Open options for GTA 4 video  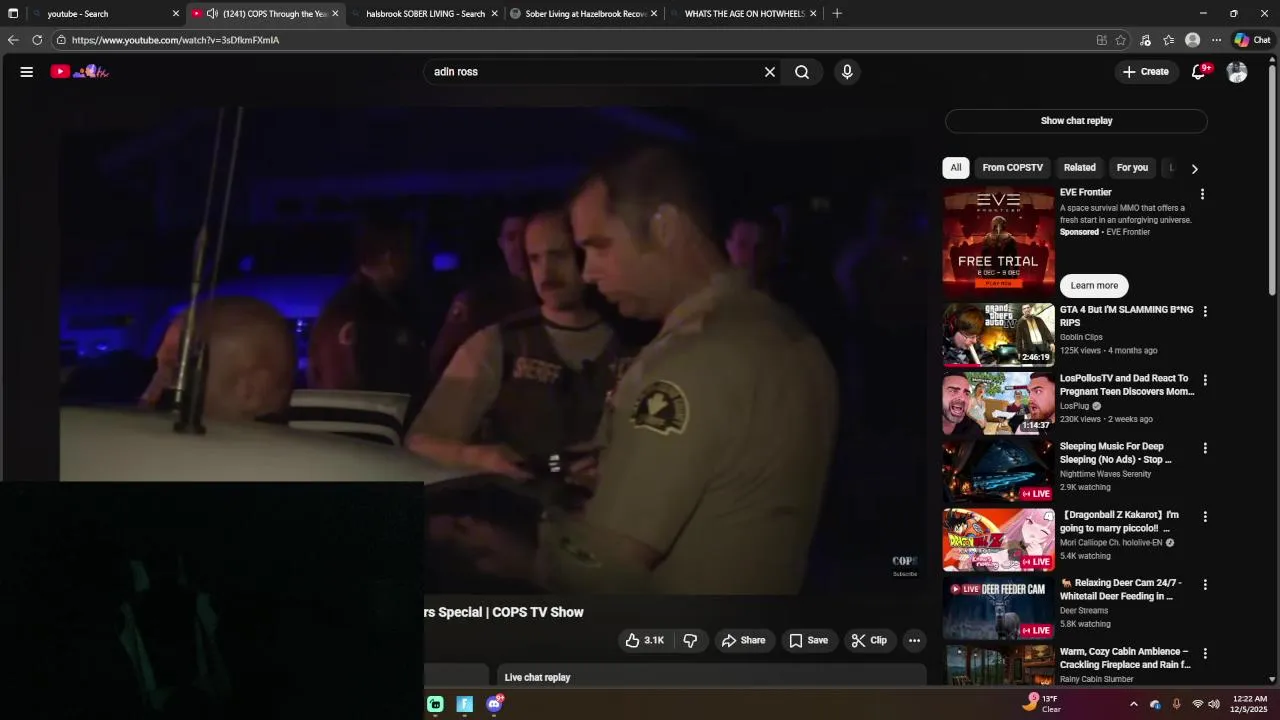click(1205, 312)
